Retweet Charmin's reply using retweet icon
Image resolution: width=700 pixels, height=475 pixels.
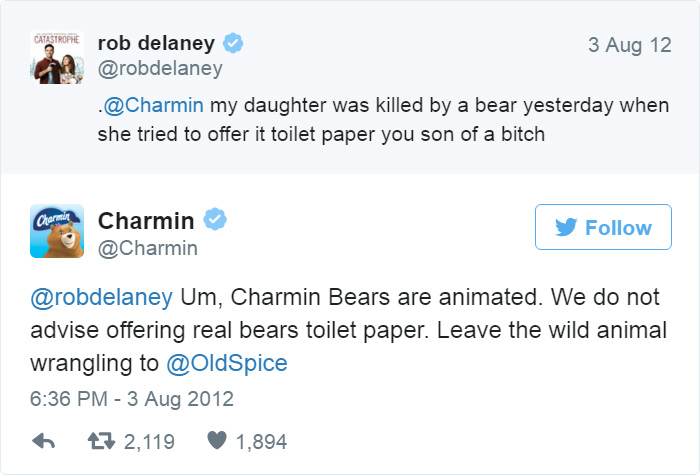point(101,441)
